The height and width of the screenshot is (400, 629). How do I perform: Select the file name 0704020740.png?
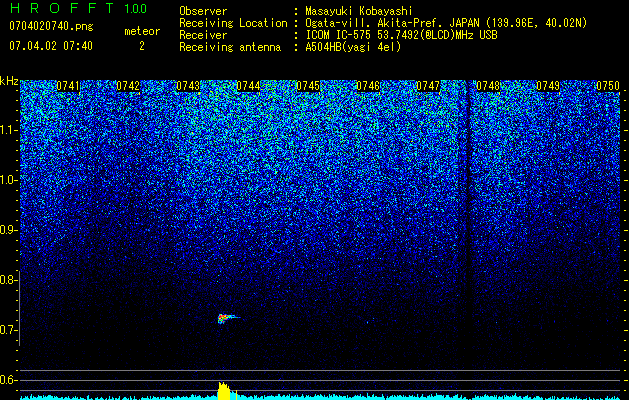tap(51, 26)
